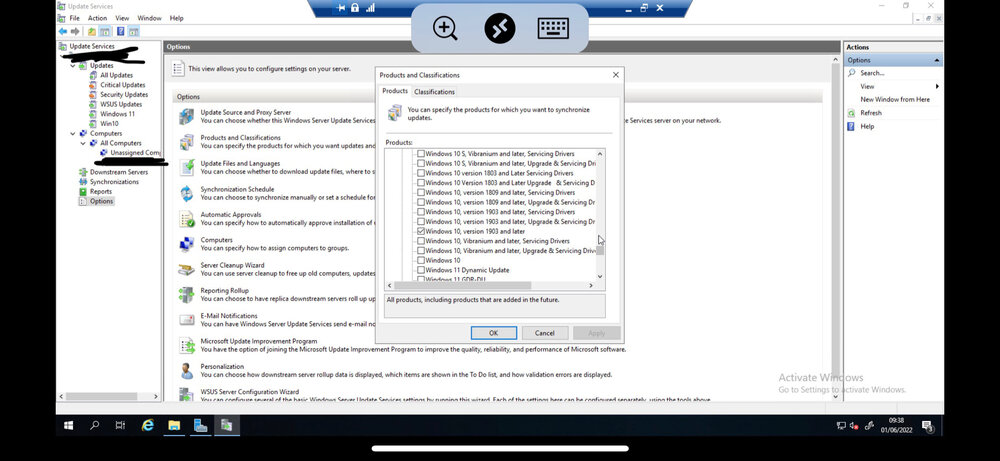Open the Personalization icon
The height and width of the screenshot is (461, 1000).
point(186,370)
